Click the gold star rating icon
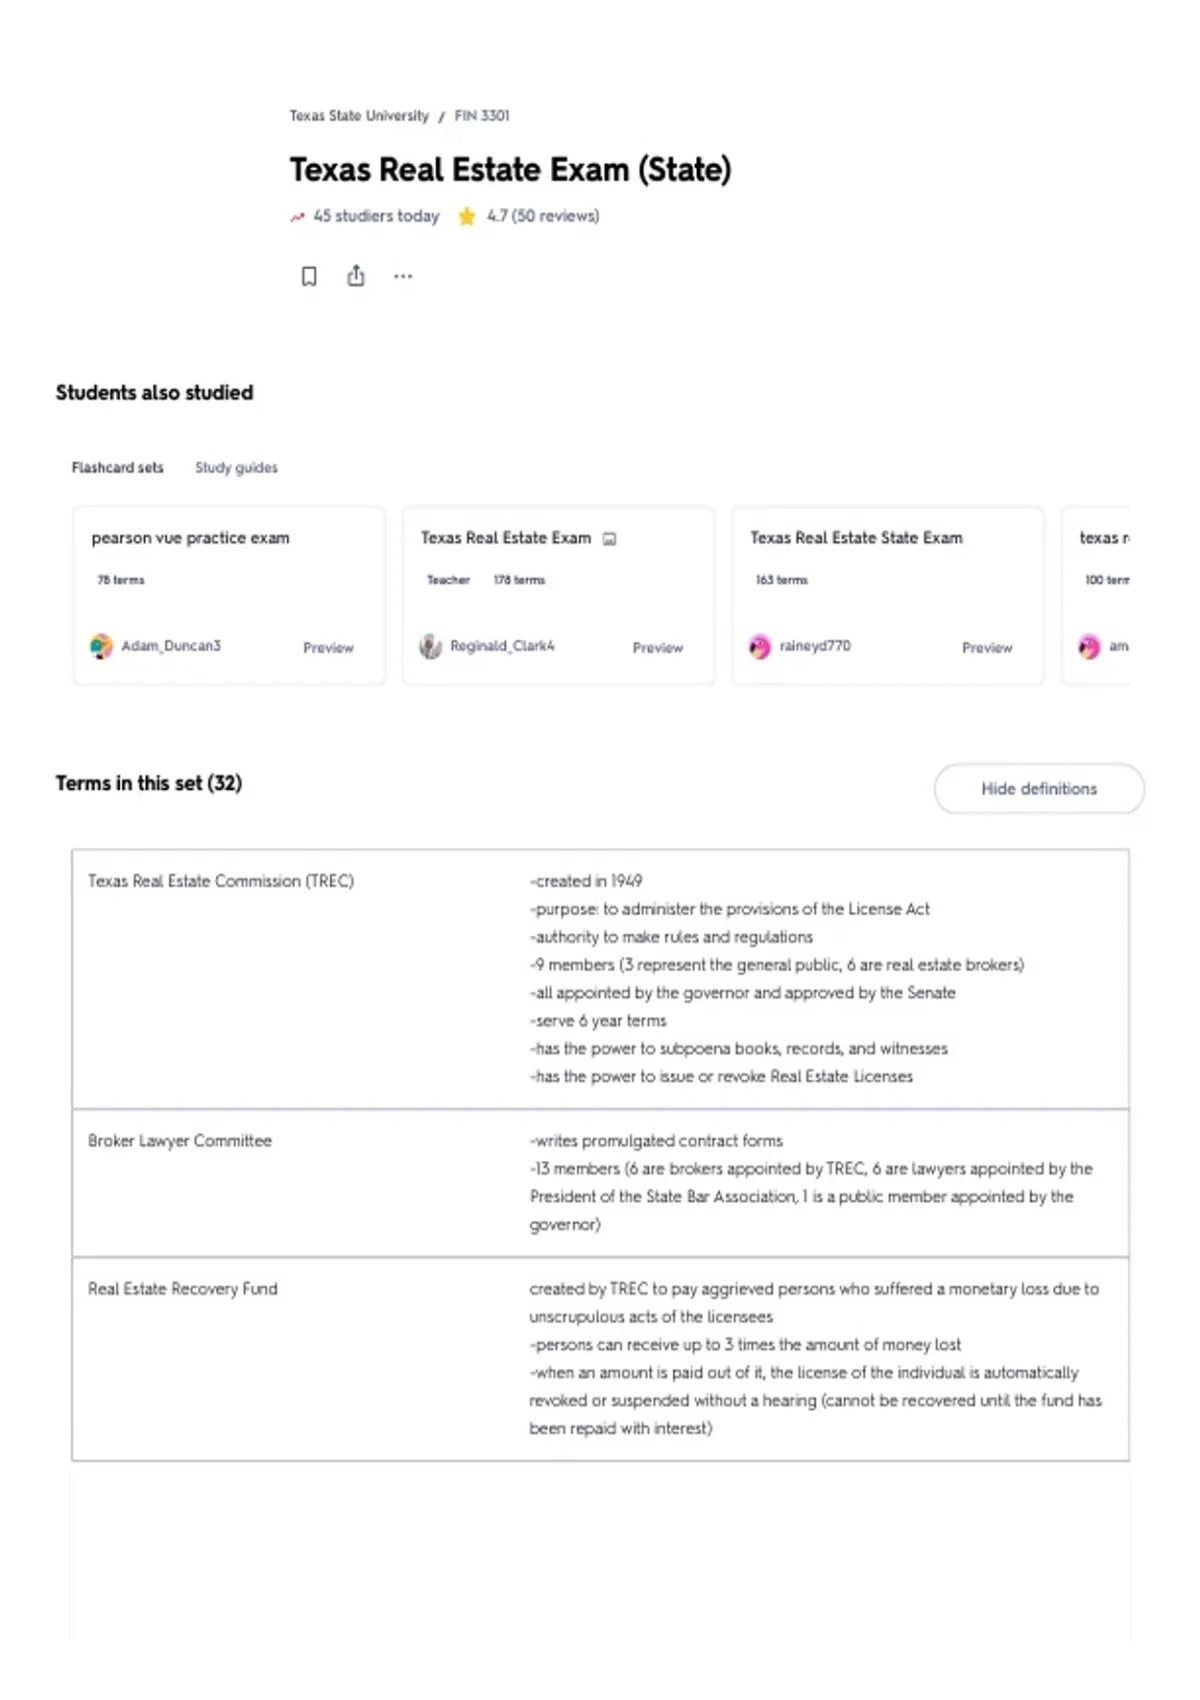This screenshot has height=1700, width=1200. (466, 216)
